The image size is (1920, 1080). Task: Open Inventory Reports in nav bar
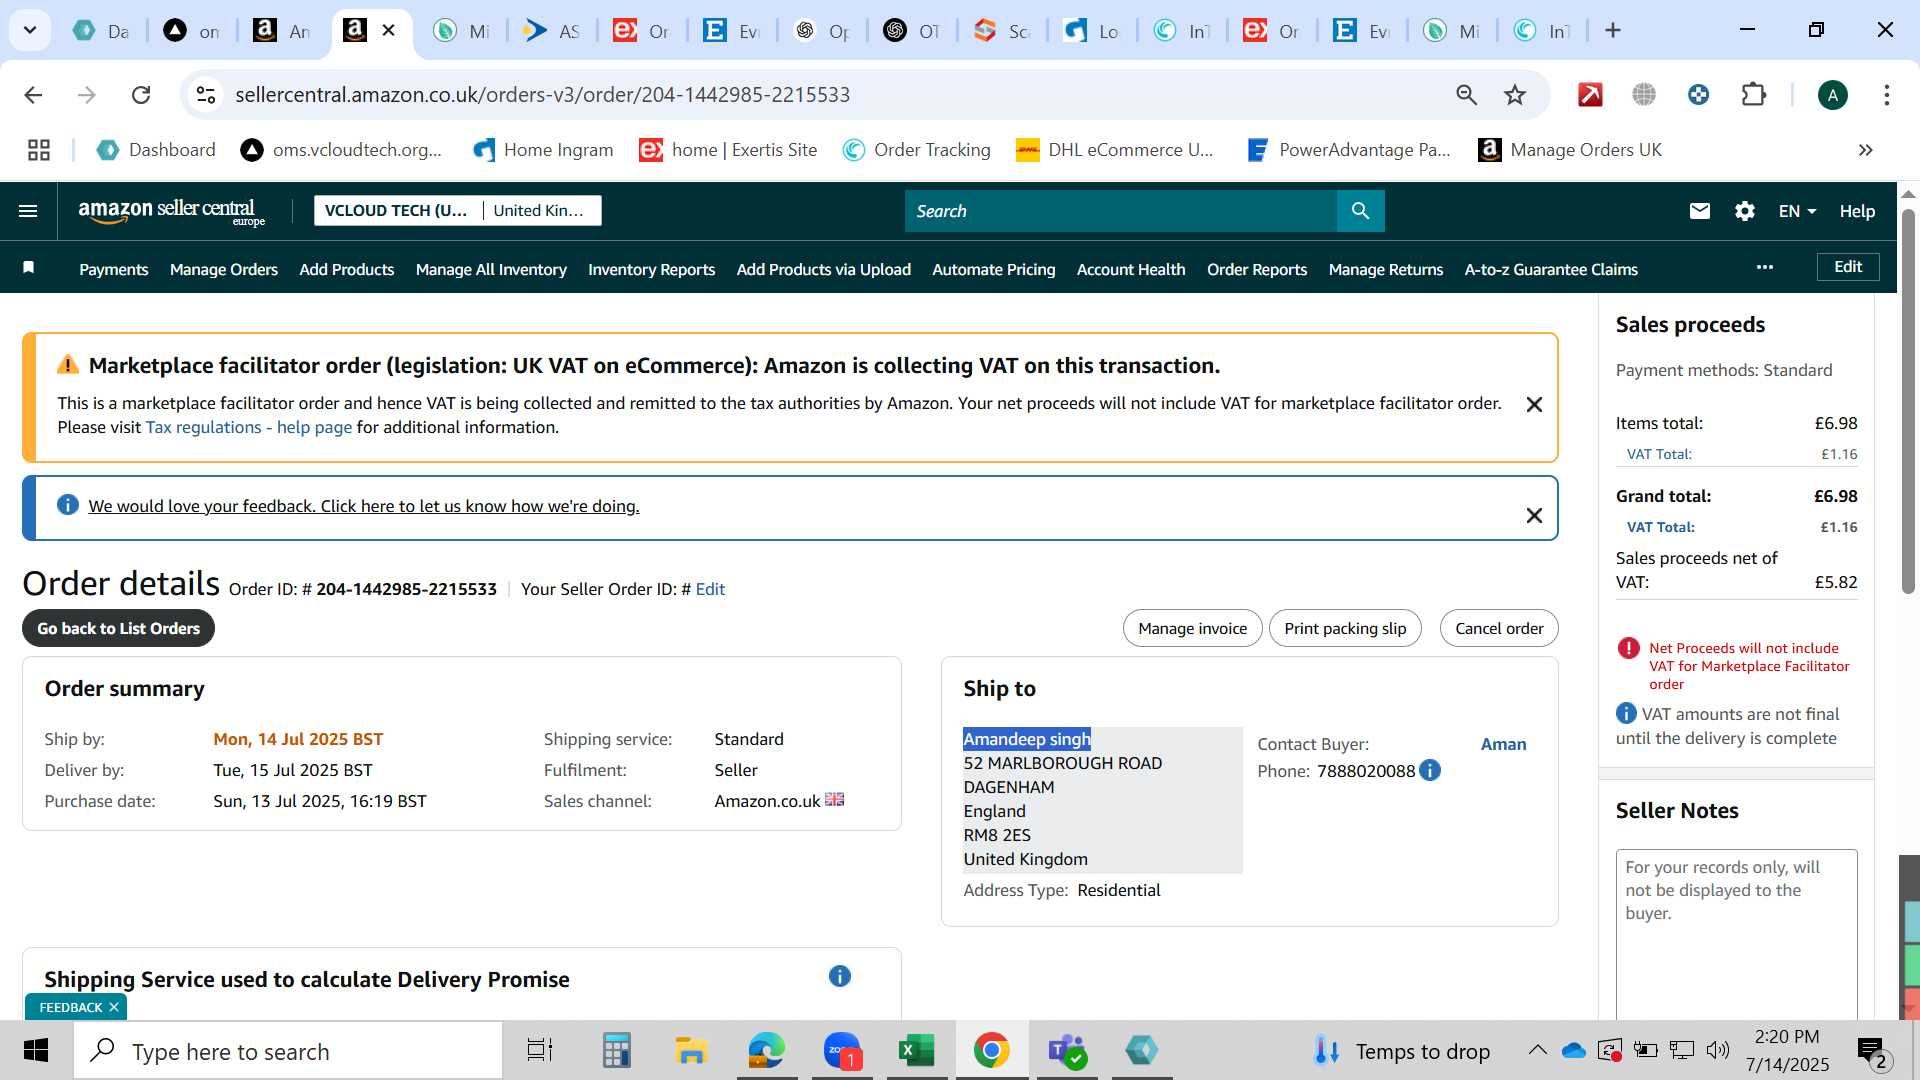(x=651, y=269)
